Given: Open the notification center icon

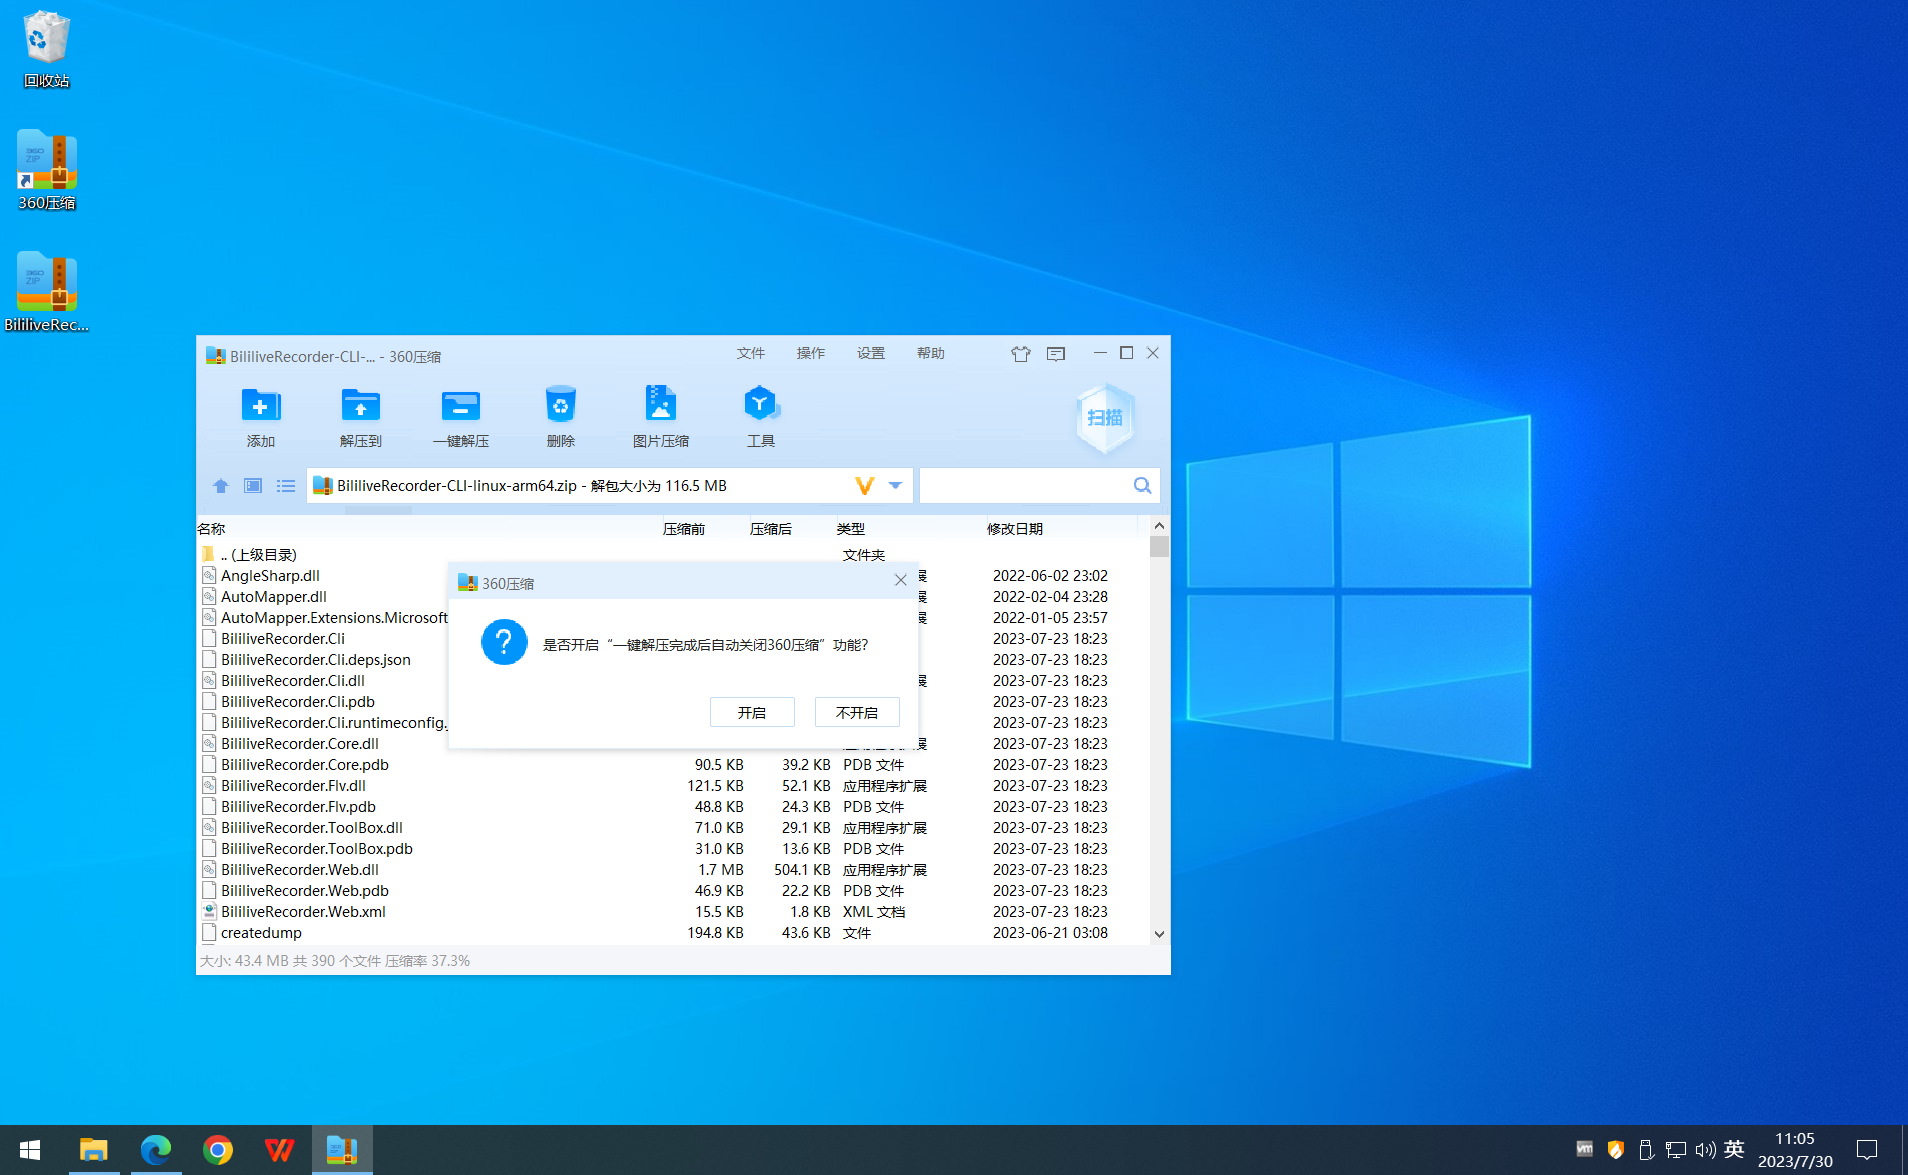Looking at the screenshot, I should [1867, 1150].
